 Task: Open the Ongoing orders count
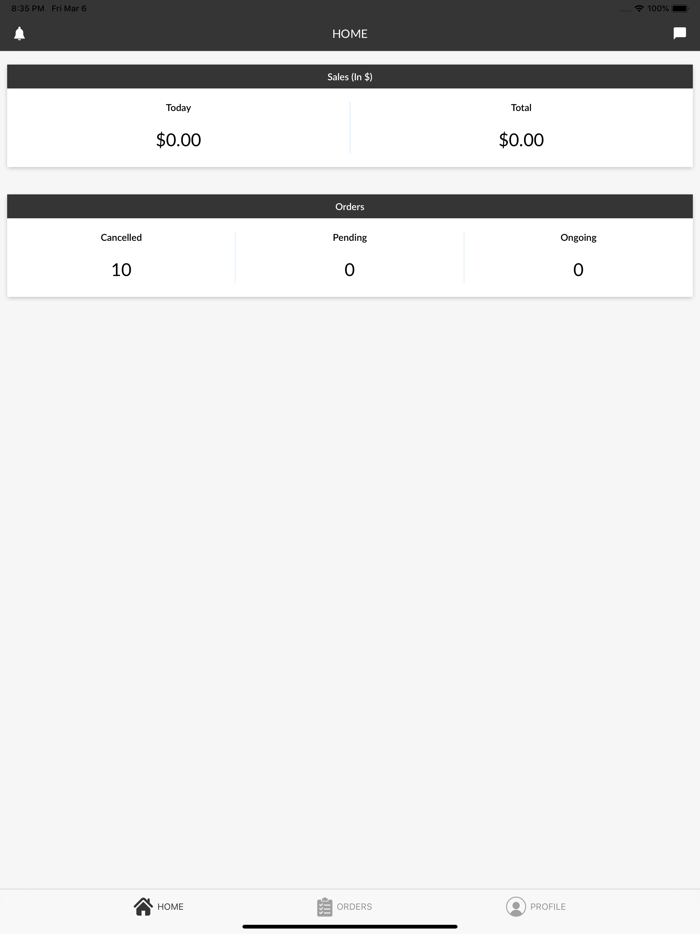tap(578, 270)
